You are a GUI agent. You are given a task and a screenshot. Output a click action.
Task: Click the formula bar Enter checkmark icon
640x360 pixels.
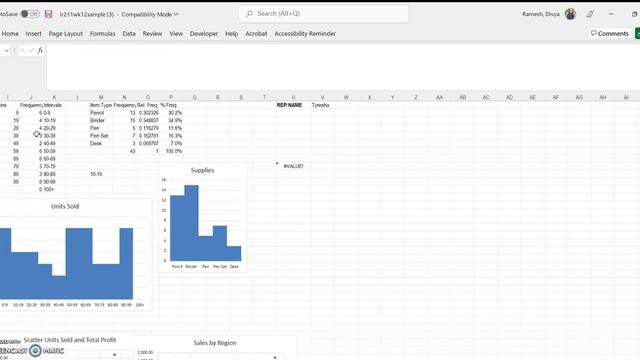click(31, 50)
